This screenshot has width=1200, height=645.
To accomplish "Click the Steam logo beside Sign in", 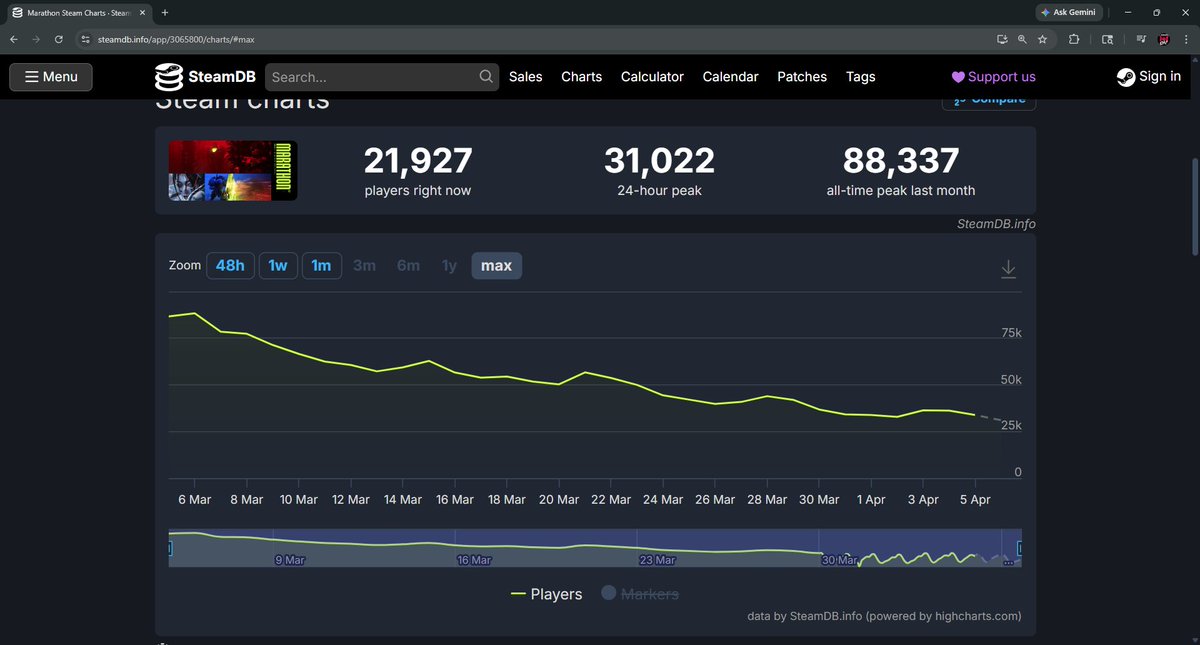I will pos(1126,77).
